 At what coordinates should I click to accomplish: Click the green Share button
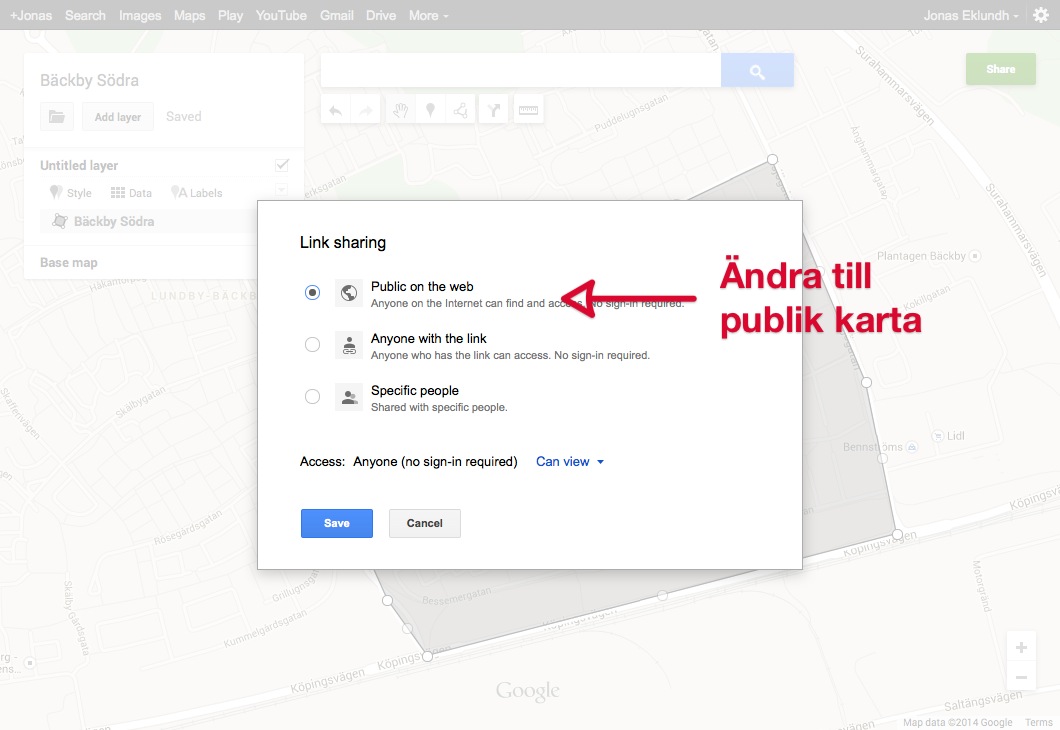coord(1001,69)
